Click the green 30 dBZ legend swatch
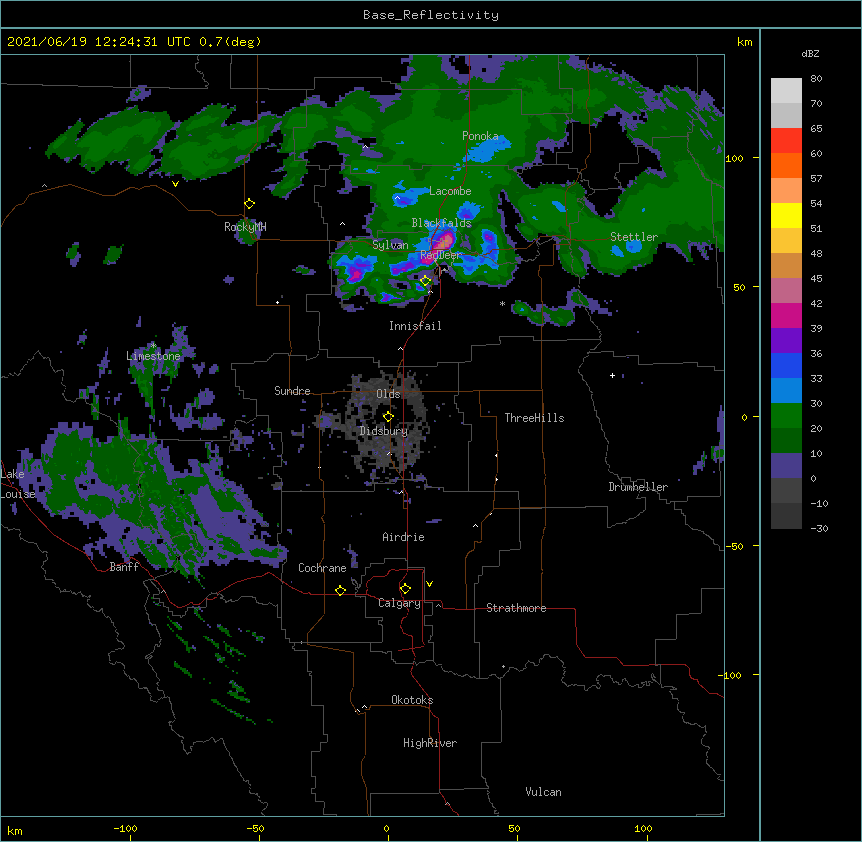The width and height of the screenshot is (862, 842). 786,416
